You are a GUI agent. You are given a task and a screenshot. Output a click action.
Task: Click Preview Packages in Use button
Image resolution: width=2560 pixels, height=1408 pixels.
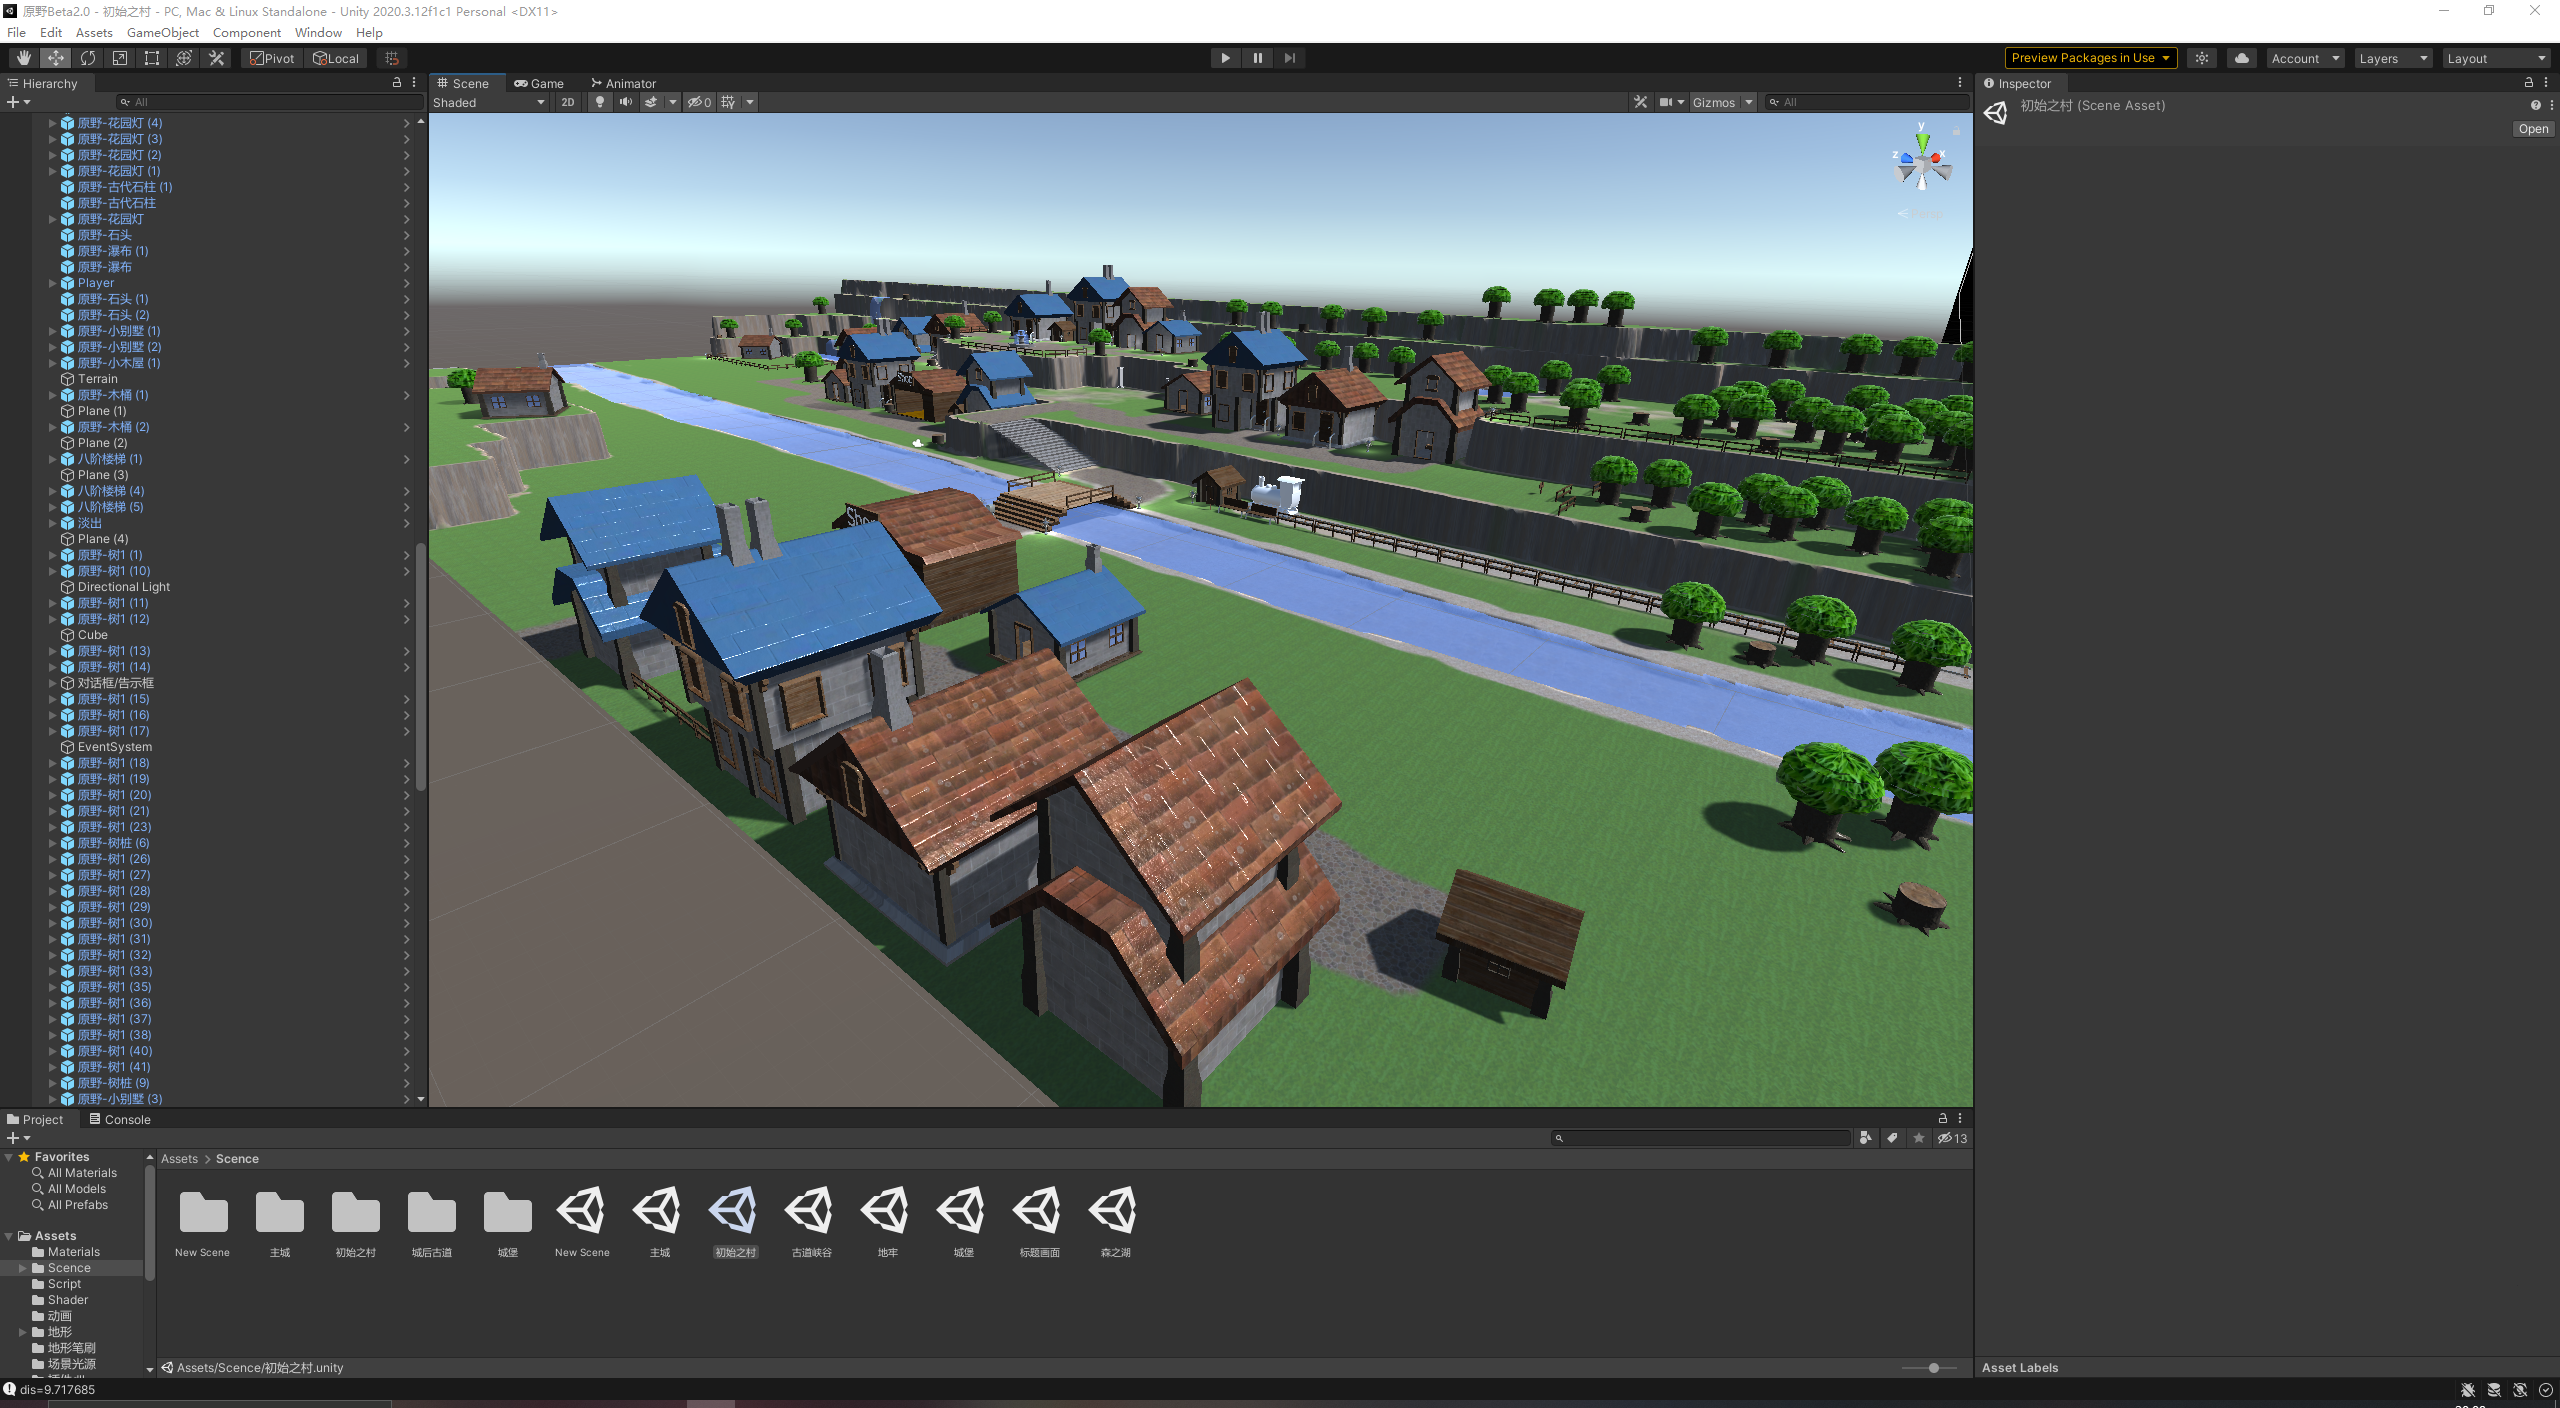click(2089, 58)
